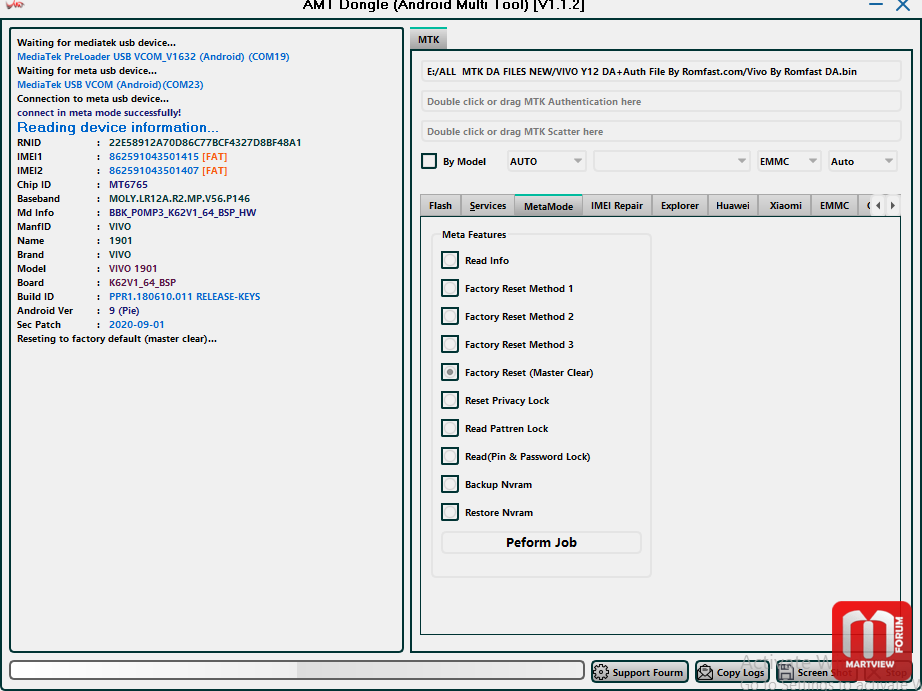
Task: Click the RNID value in log
Action: [205, 142]
